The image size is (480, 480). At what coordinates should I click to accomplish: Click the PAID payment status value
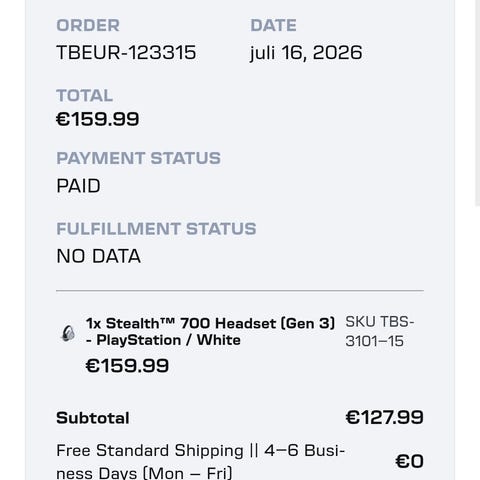coord(78,186)
